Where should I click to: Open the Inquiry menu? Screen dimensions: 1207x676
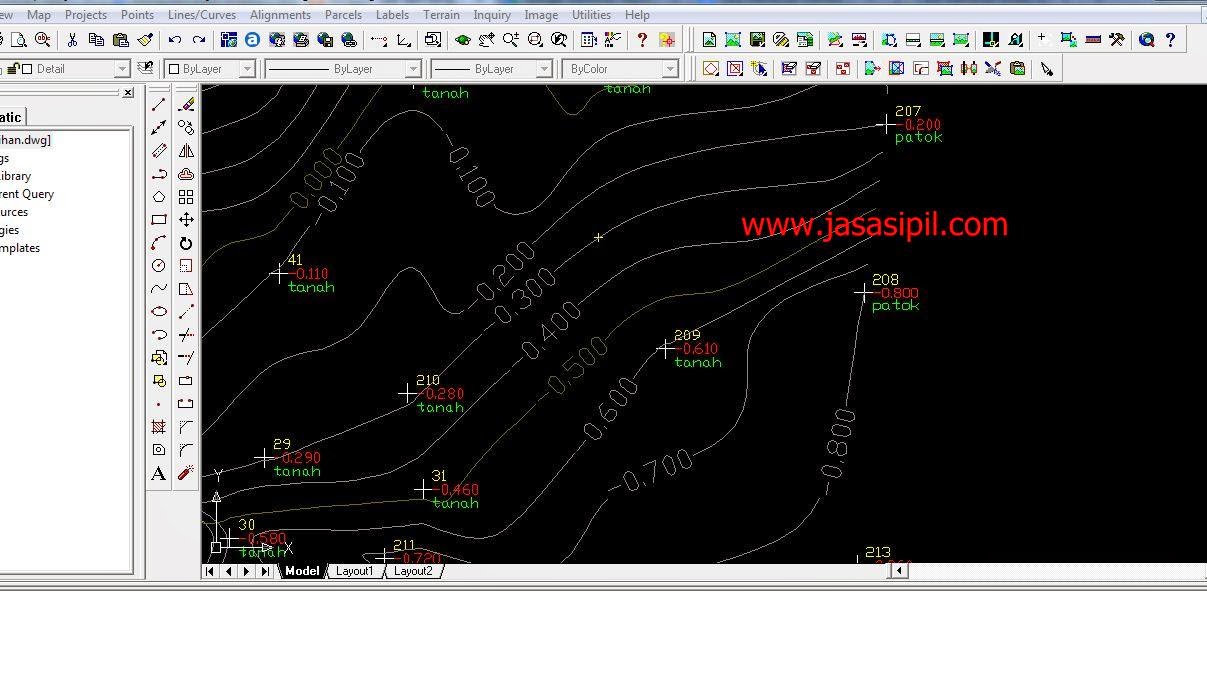[492, 15]
